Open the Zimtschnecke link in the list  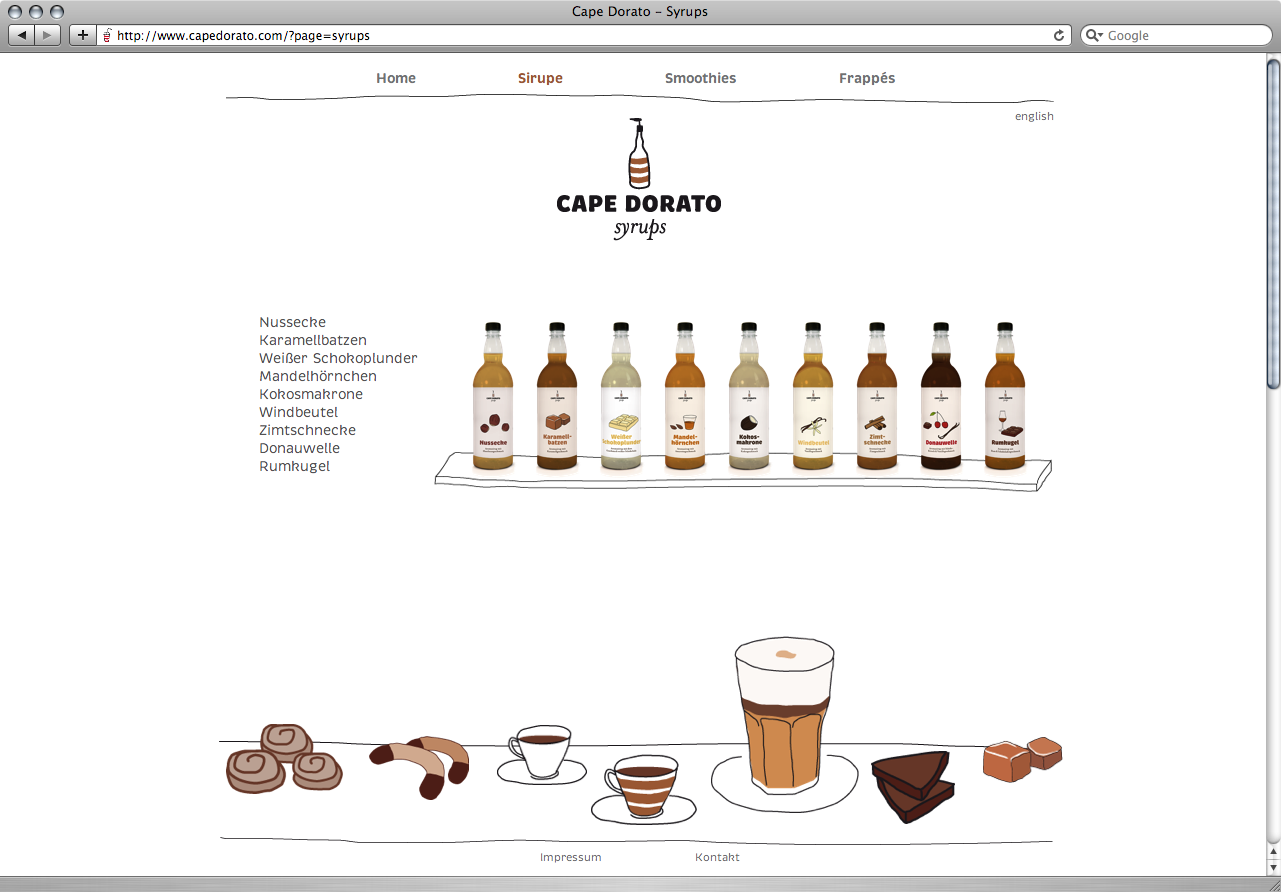(307, 430)
